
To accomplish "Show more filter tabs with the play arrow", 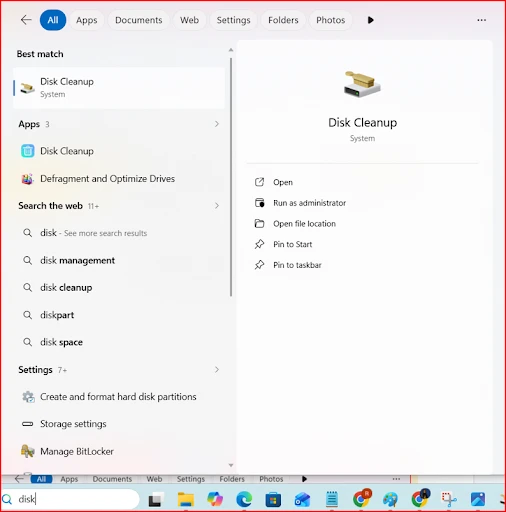I will [x=370, y=20].
